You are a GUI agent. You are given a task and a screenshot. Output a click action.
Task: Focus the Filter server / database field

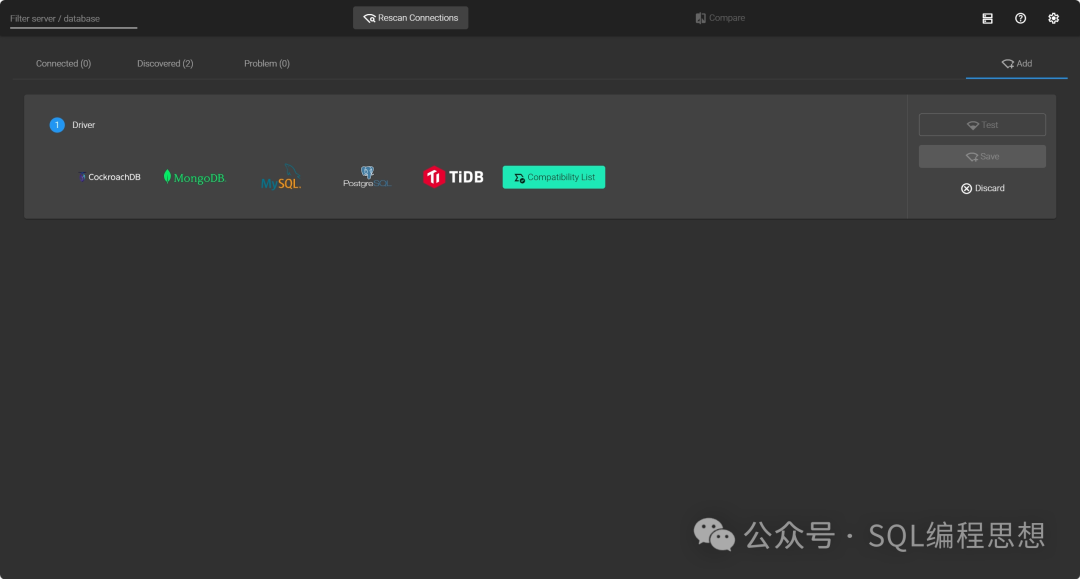click(x=73, y=19)
